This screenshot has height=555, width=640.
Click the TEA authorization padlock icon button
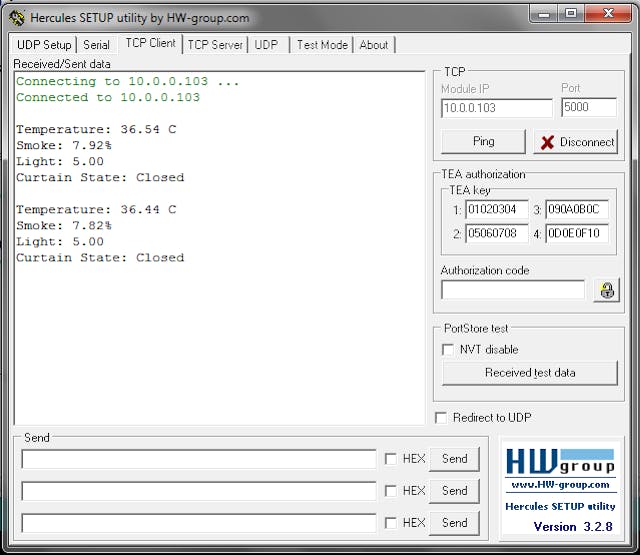607,290
